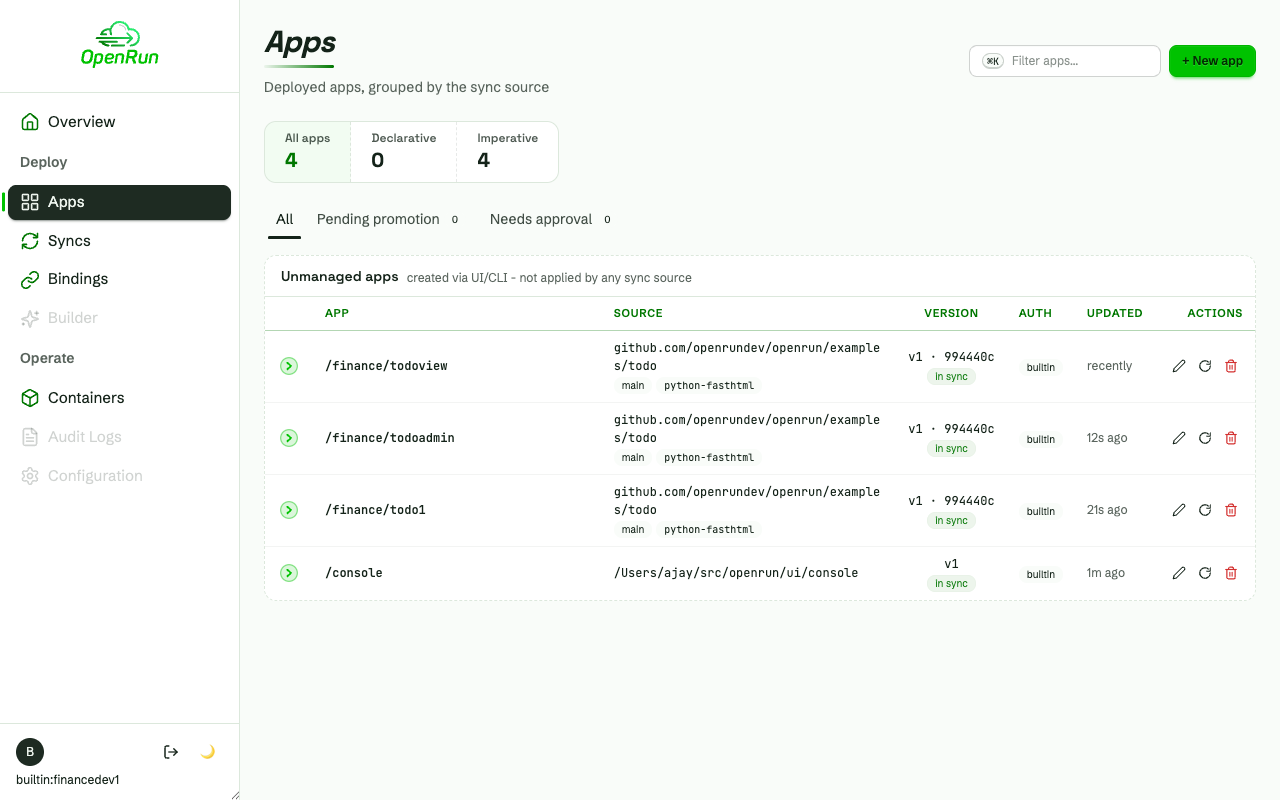Reload the /finance/todoview app

coord(1205,366)
